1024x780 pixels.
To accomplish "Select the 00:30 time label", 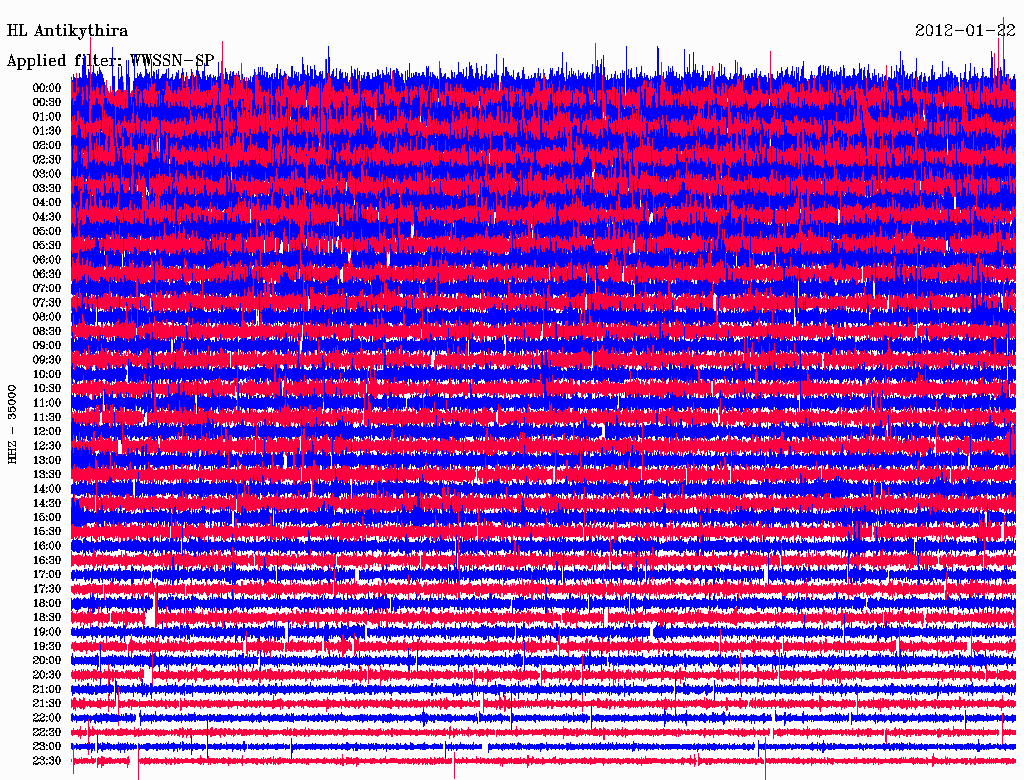I will [47, 103].
